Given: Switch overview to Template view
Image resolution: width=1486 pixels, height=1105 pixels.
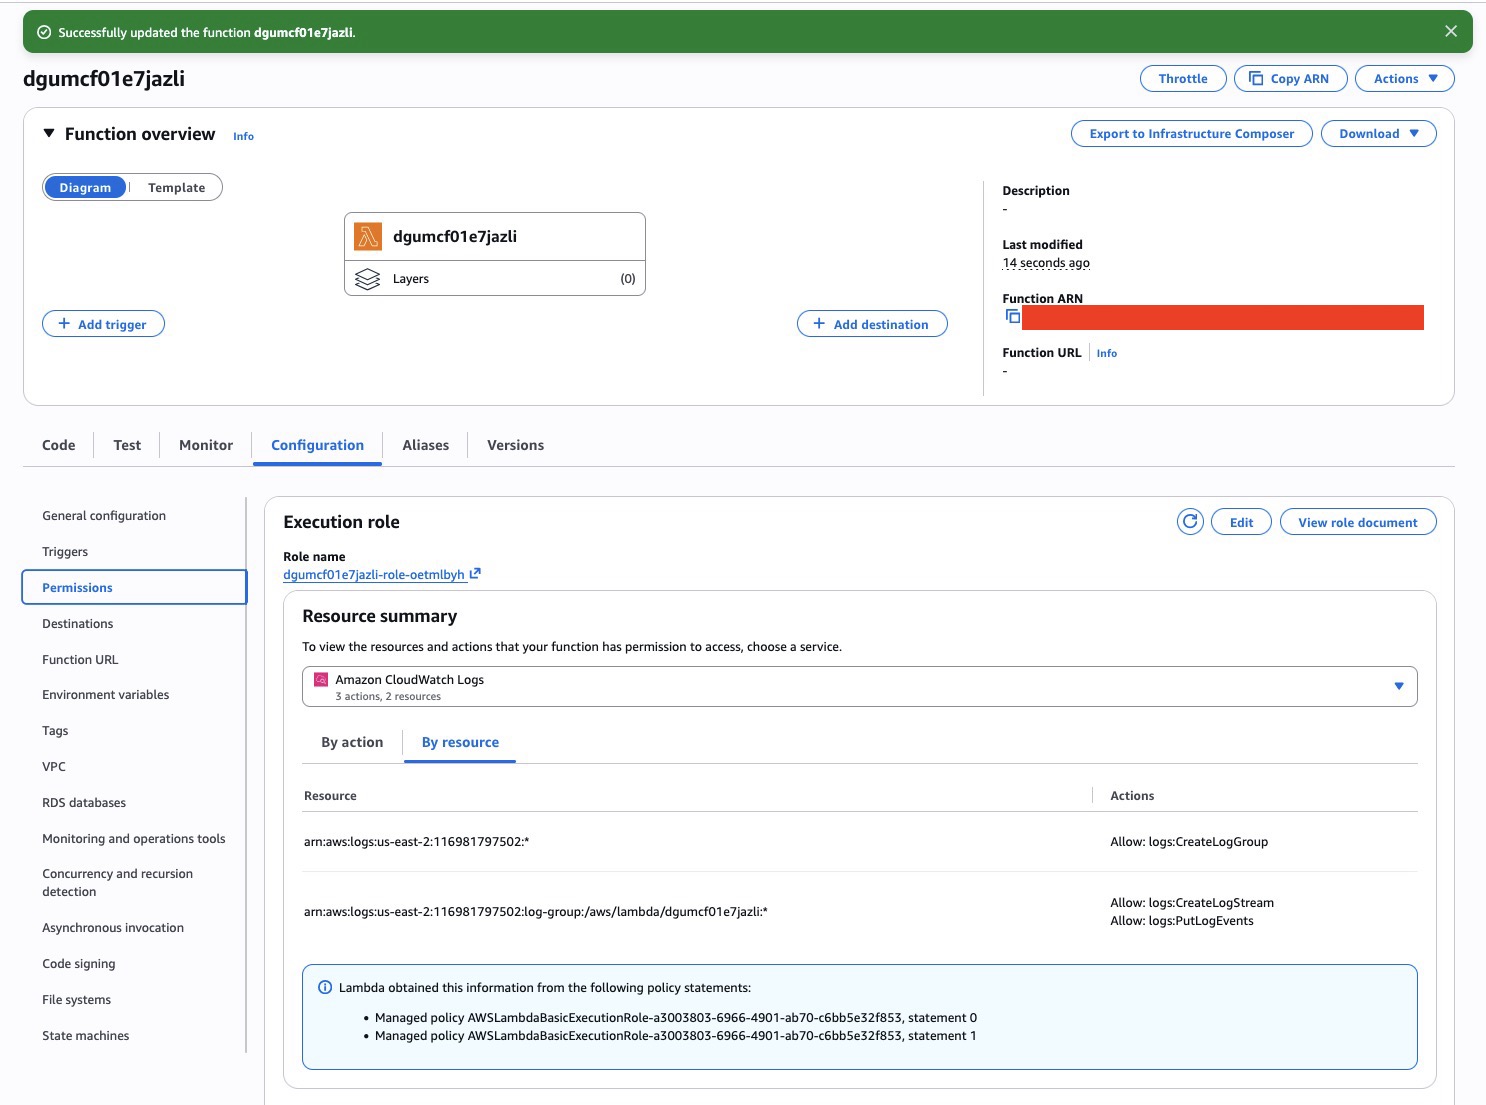Looking at the screenshot, I should 176,188.
